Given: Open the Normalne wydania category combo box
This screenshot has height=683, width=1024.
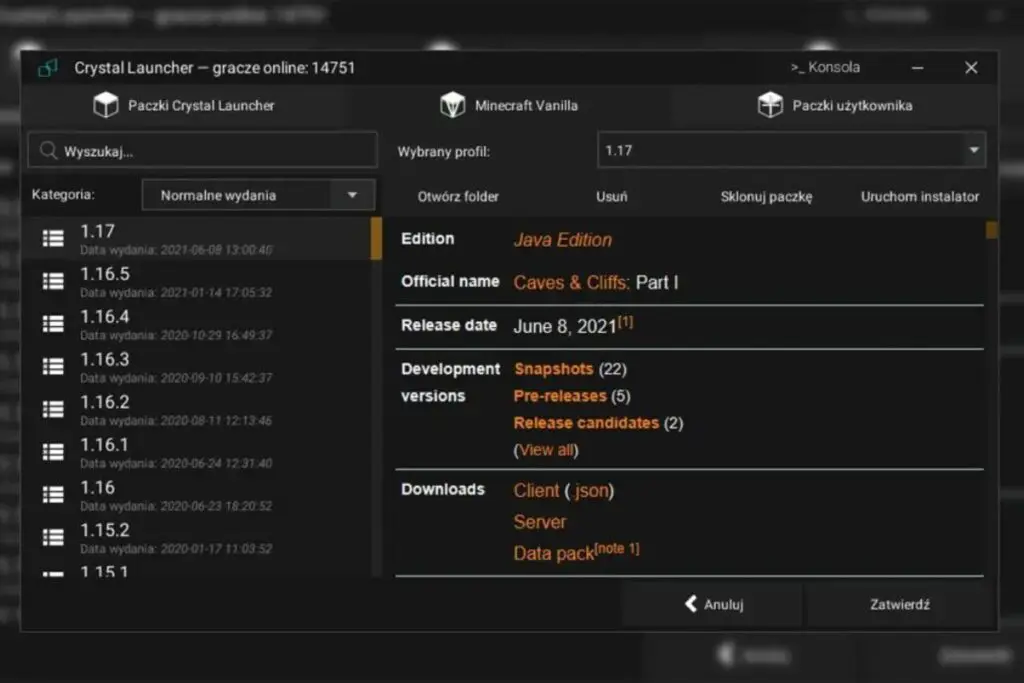Looking at the screenshot, I should tap(259, 195).
